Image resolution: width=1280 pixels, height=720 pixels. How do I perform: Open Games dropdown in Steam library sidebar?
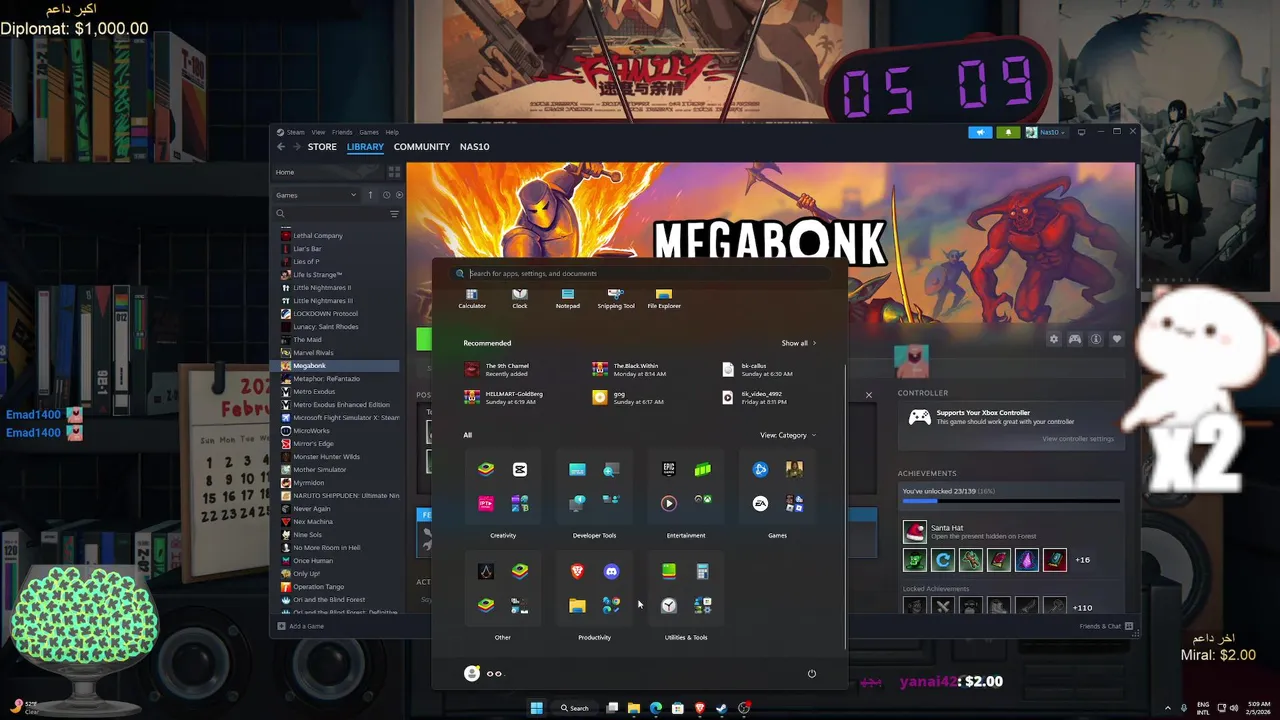316,195
